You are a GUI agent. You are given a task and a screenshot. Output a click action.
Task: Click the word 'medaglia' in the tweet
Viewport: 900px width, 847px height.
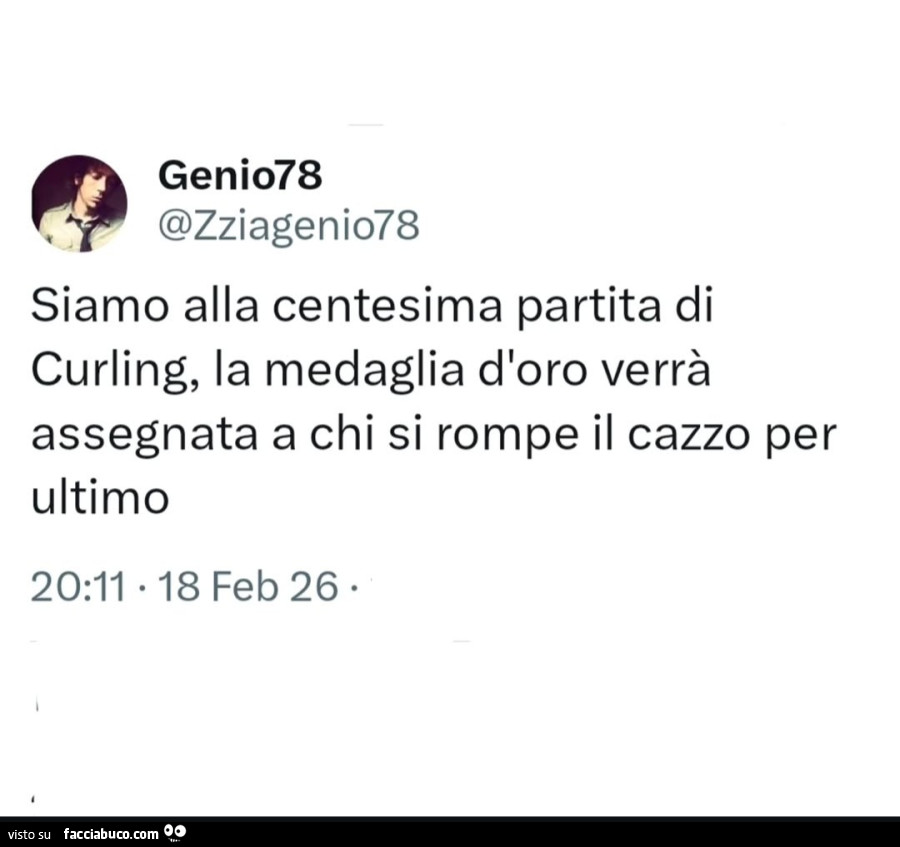point(364,371)
